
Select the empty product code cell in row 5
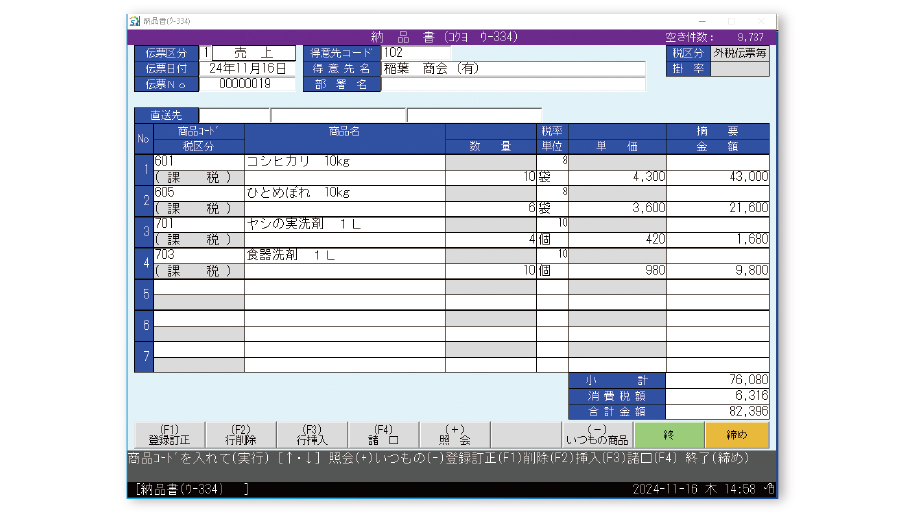198,287
